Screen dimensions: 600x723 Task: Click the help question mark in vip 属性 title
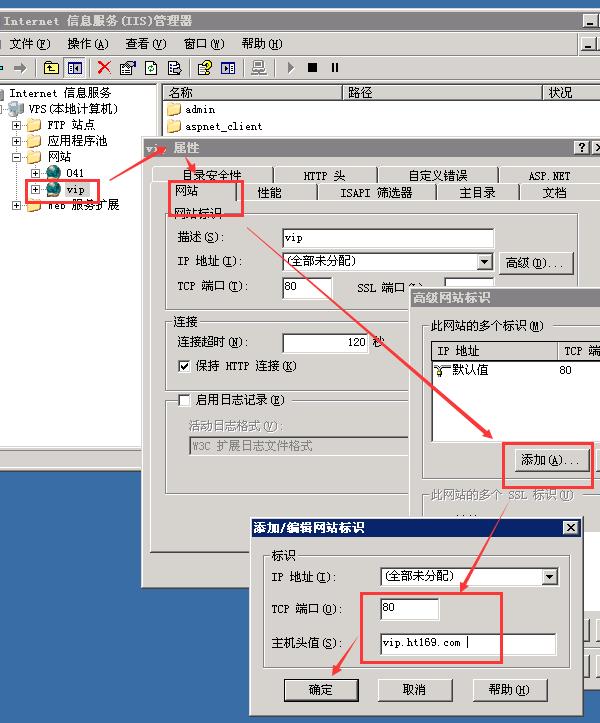pos(582,148)
